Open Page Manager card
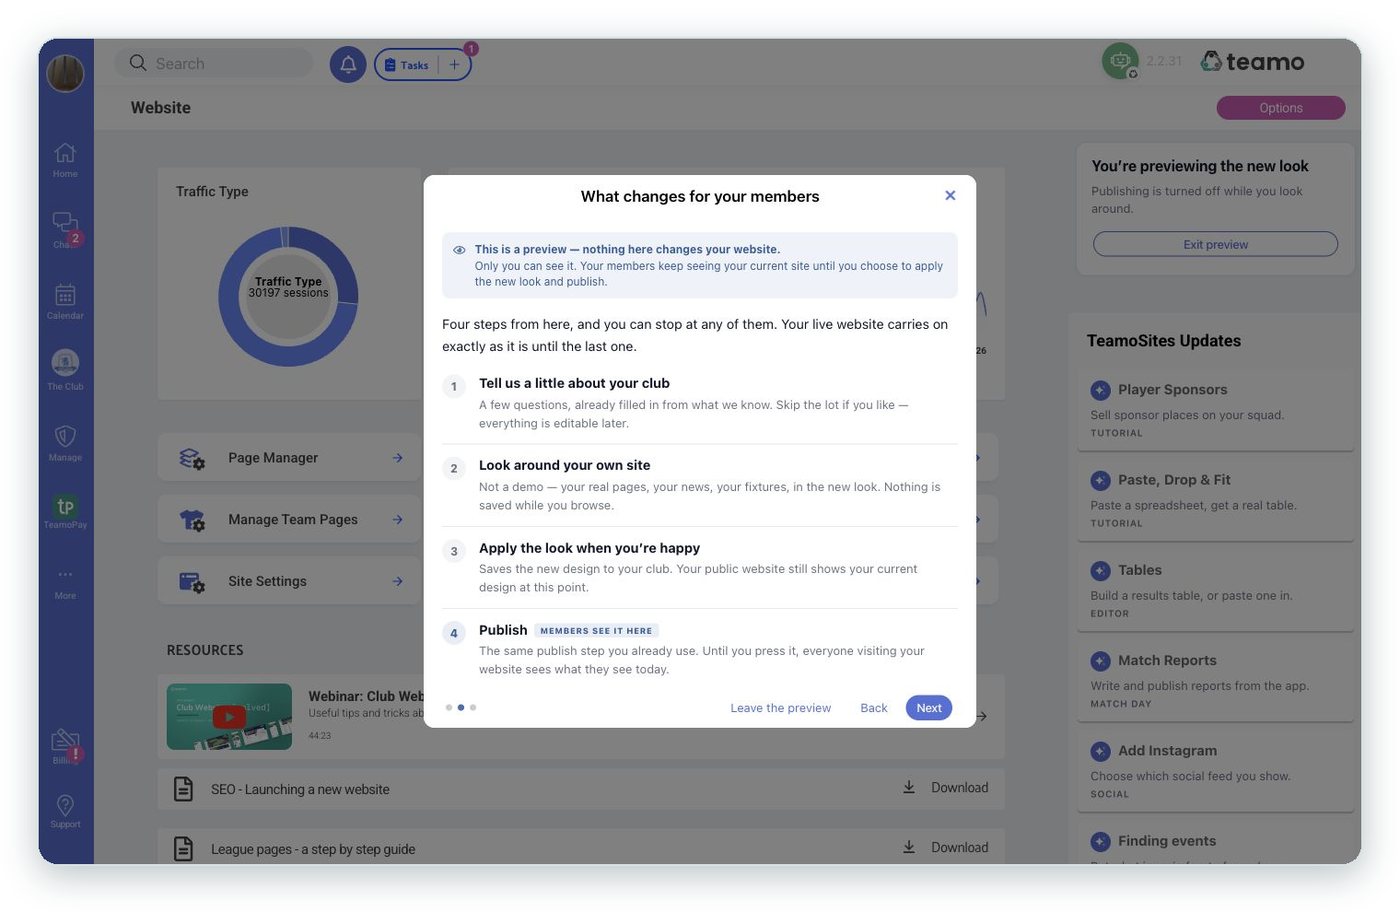1400x912 pixels. pos(290,458)
